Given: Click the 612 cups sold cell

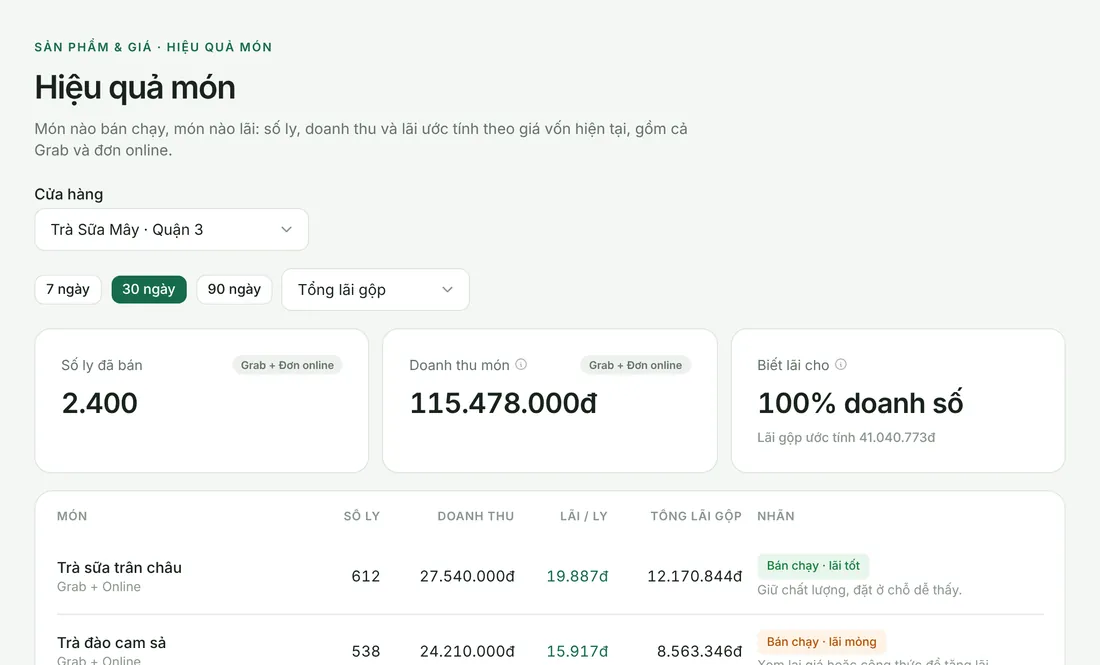Looking at the screenshot, I should pos(365,577).
